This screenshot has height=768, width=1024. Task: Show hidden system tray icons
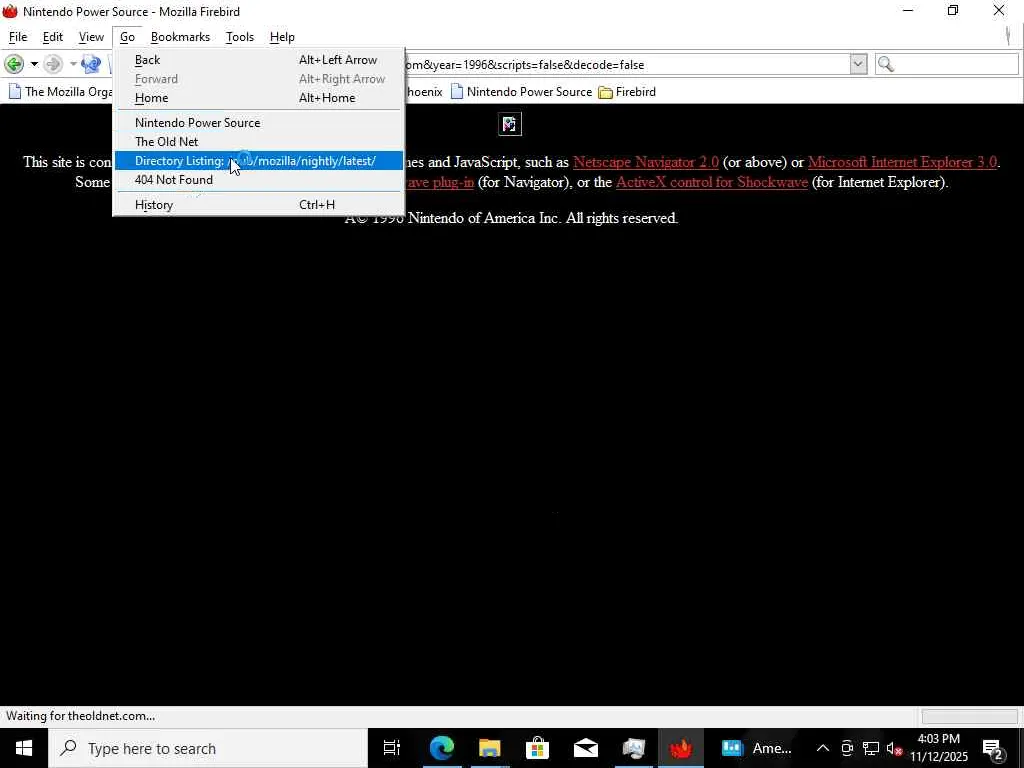tap(823, 748)
